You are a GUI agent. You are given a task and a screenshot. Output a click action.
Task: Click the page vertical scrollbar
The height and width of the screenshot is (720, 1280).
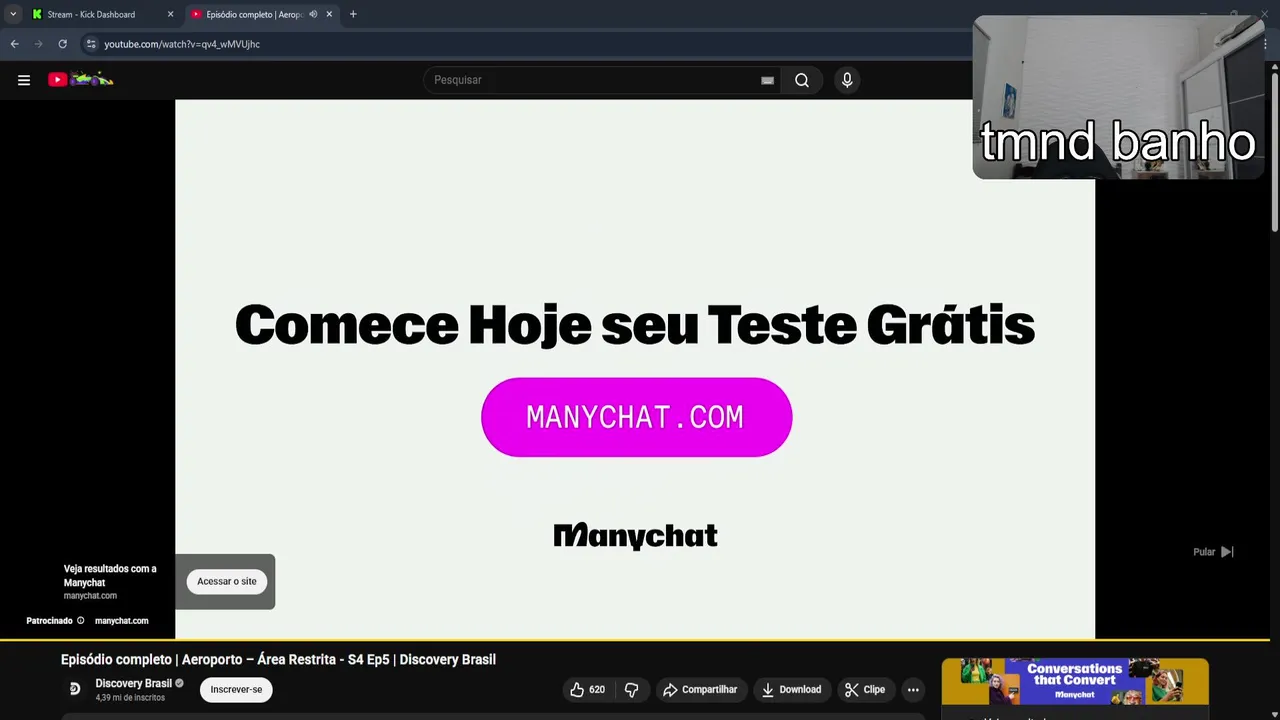pyautogui.click(x=1274, y=150)
